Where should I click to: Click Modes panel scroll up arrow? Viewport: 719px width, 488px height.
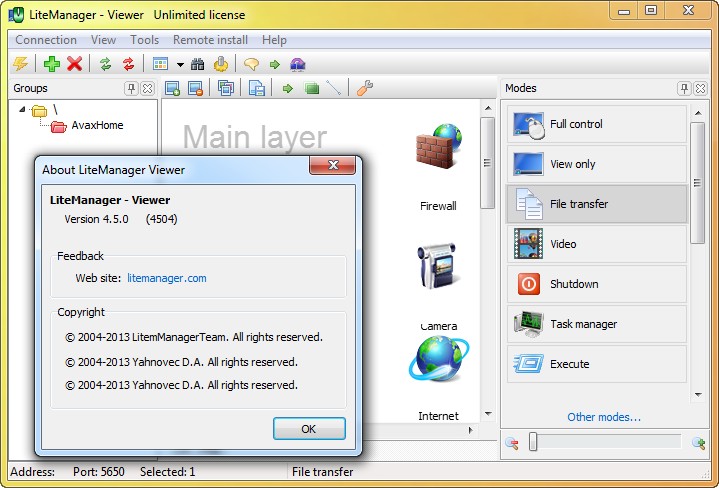pos(697,113)
